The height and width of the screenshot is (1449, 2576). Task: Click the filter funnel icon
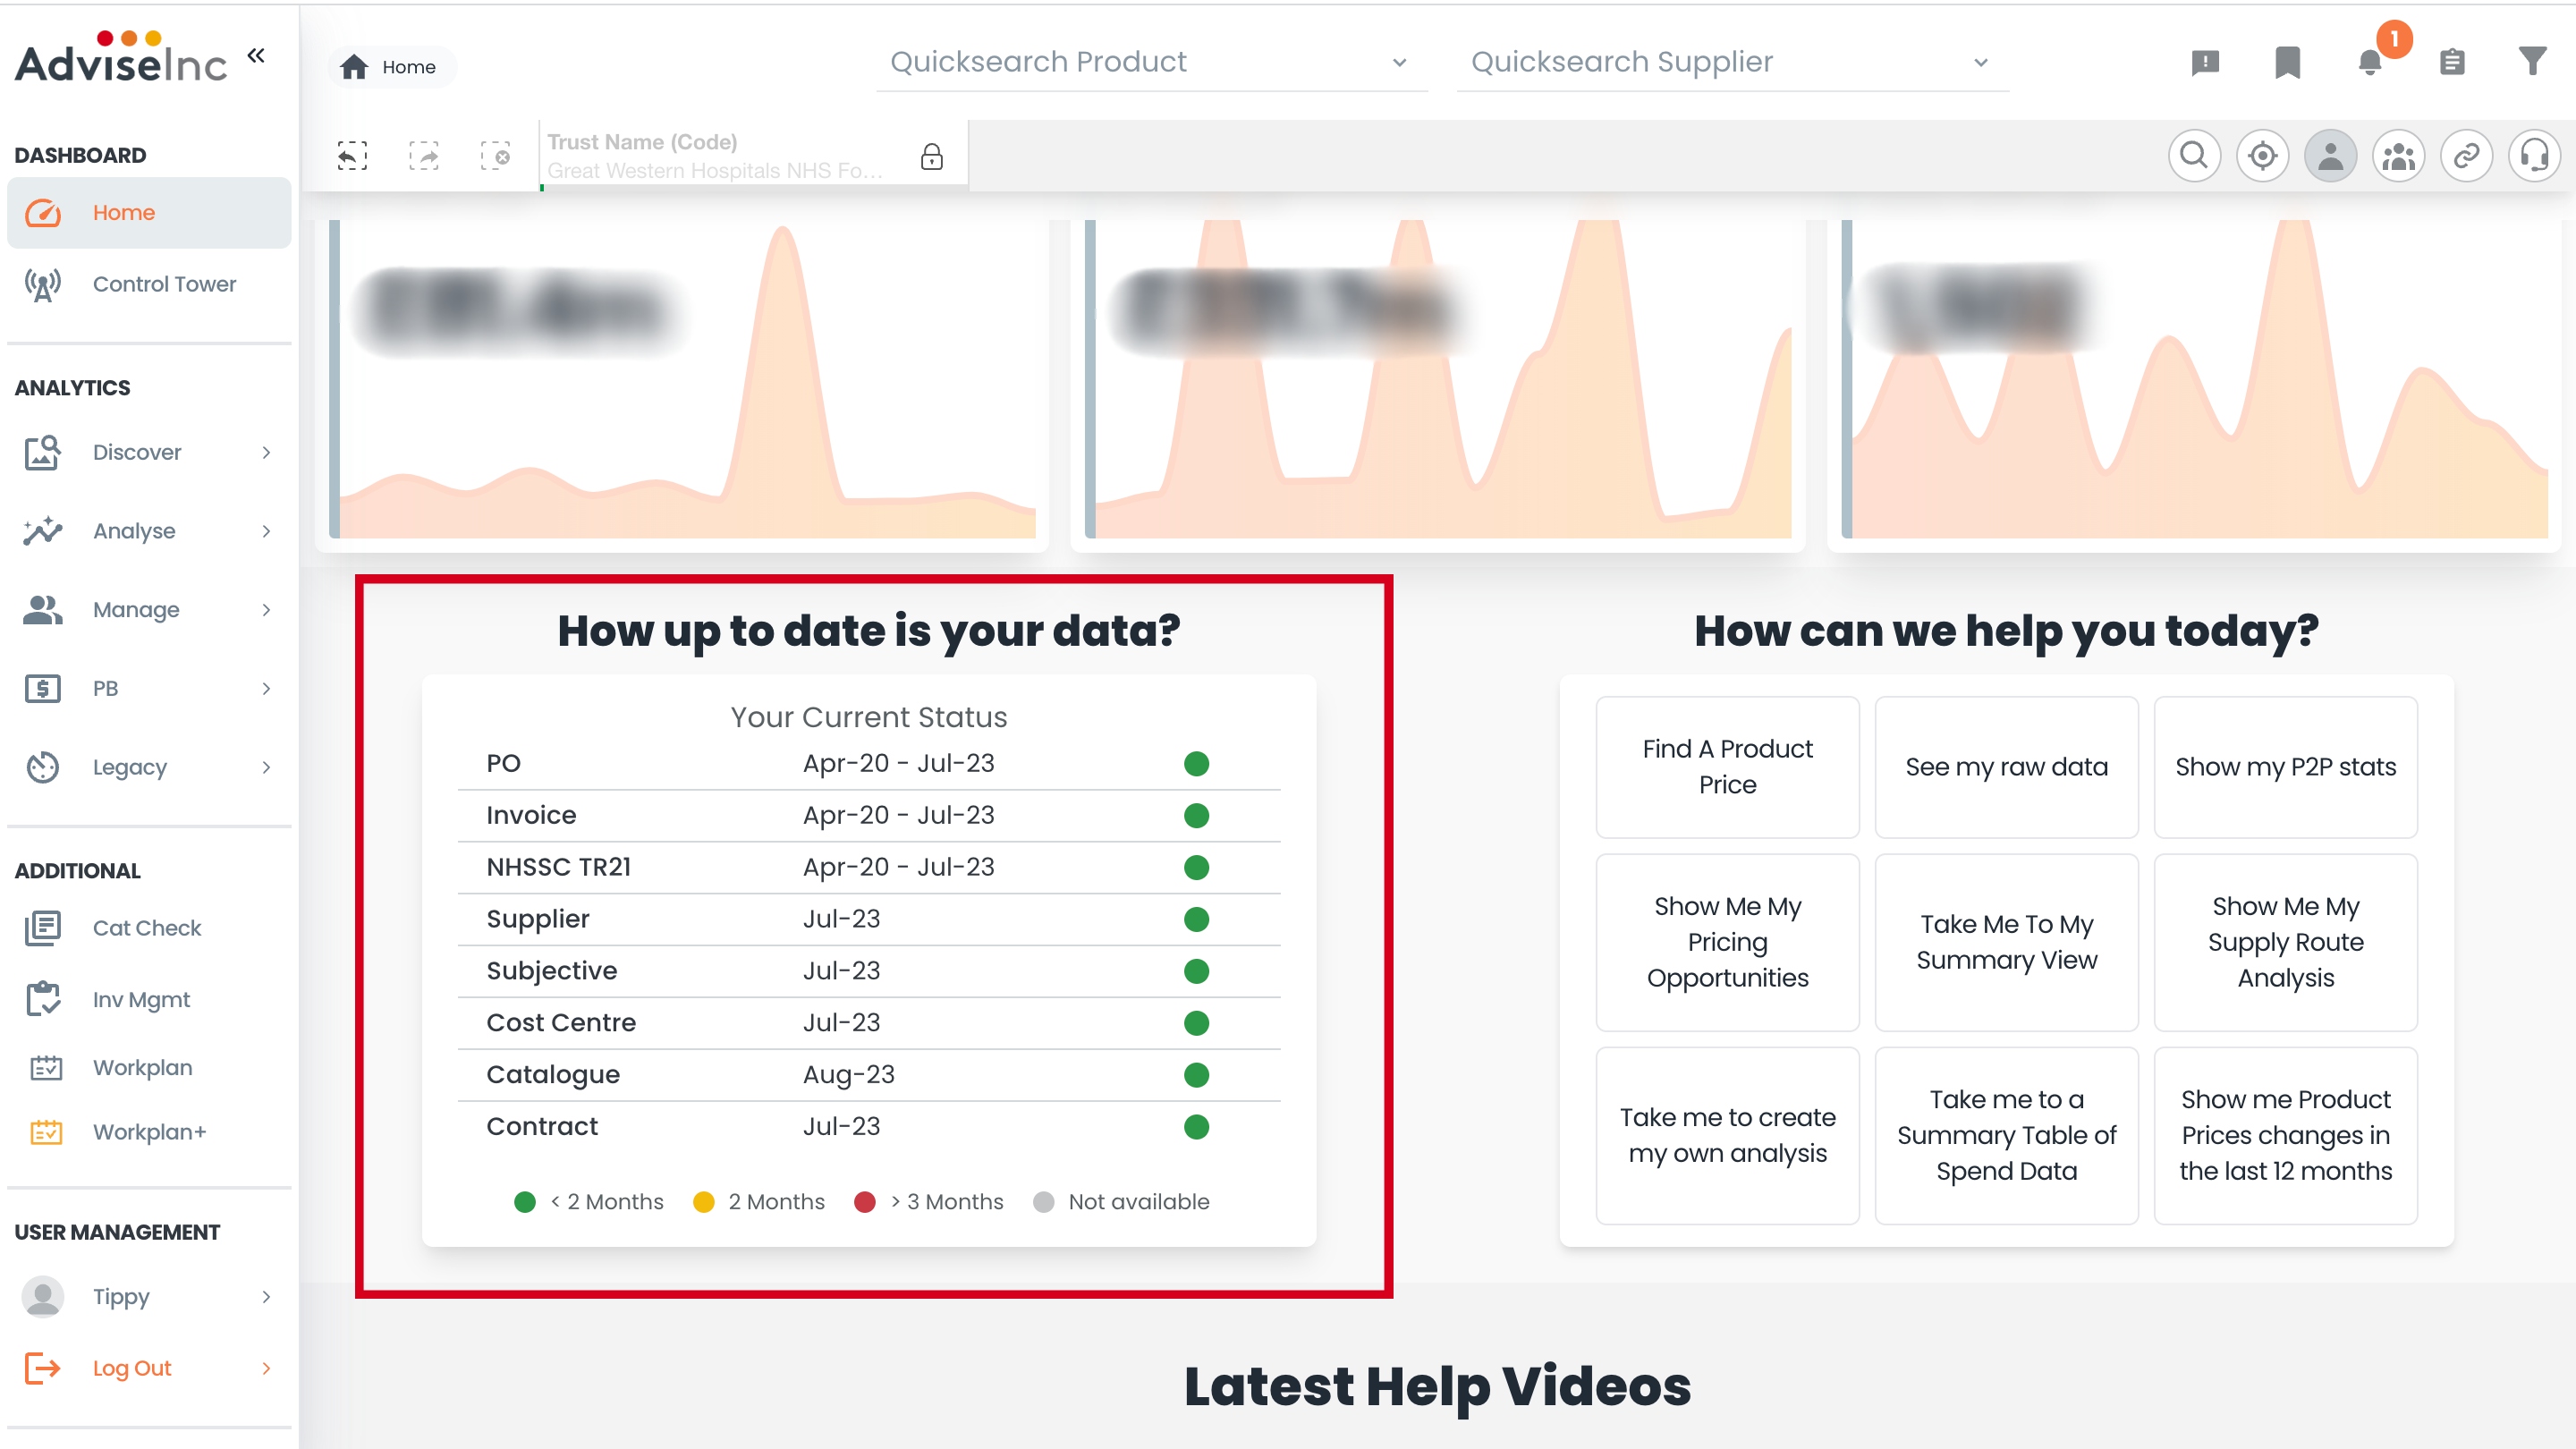2532,62
